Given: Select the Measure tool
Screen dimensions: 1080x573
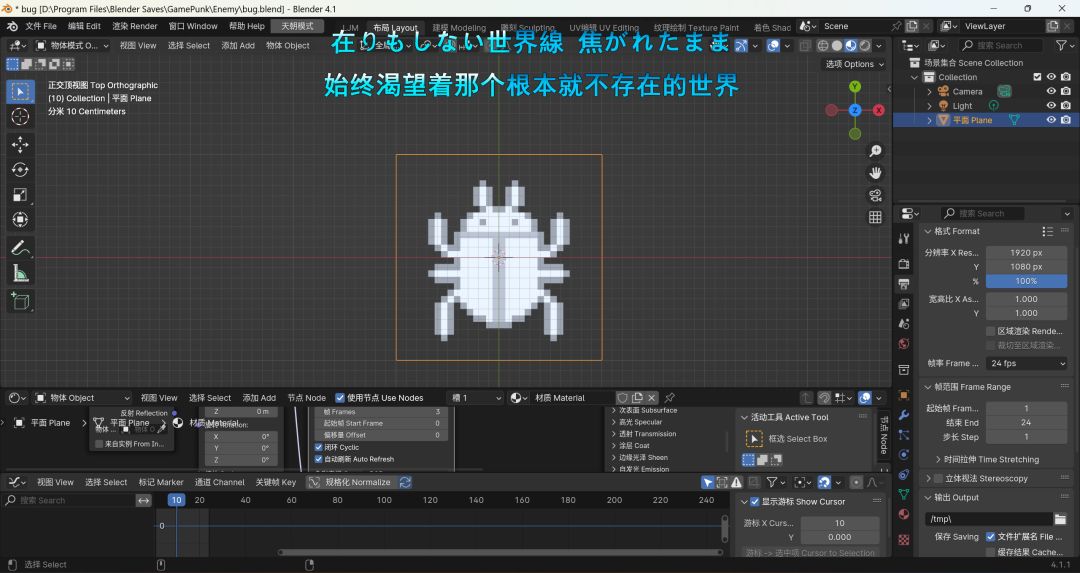Looking at the screenshot, I should click(20, 274).
